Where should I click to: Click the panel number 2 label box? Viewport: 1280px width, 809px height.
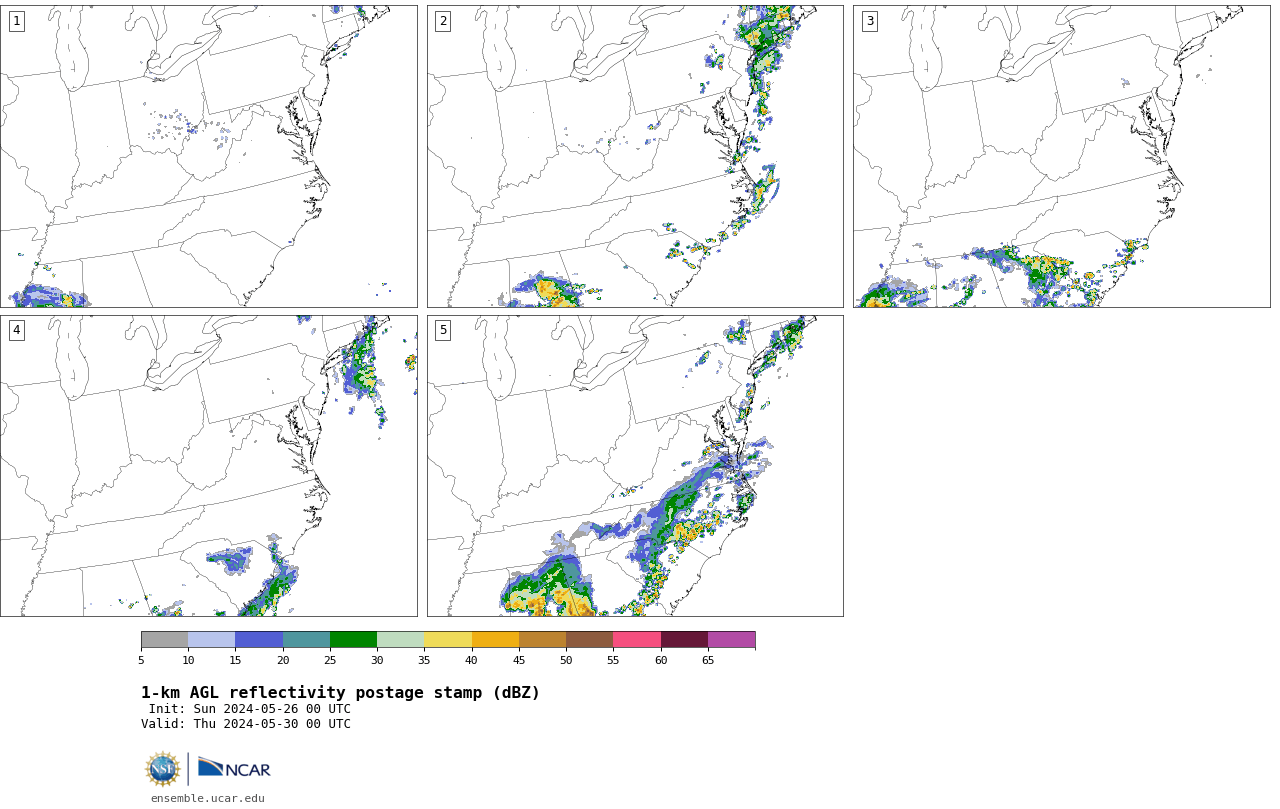coord(442,21)
